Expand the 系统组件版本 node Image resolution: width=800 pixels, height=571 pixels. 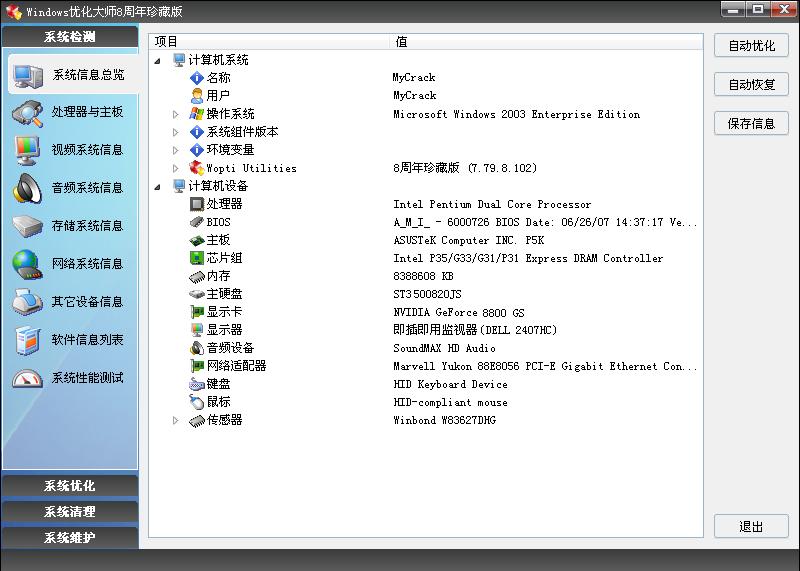(176, 132)
